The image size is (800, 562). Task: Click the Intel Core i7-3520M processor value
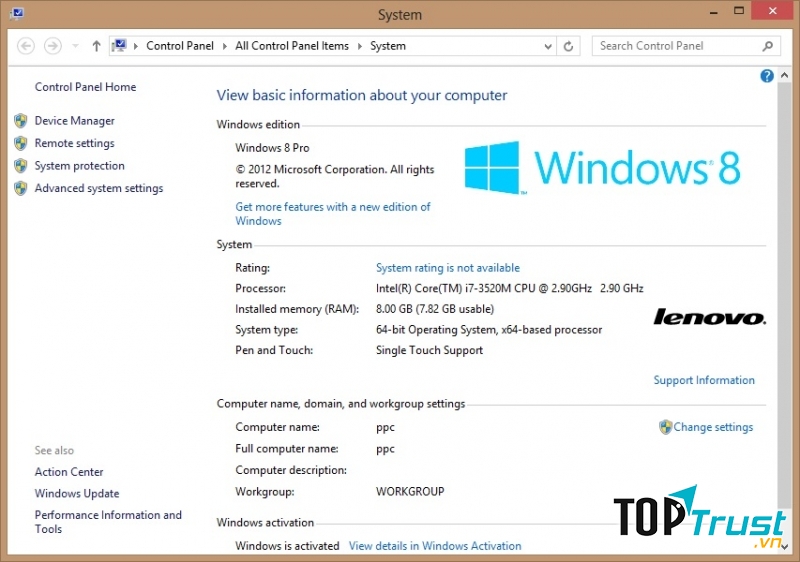(x=510, y=288)
